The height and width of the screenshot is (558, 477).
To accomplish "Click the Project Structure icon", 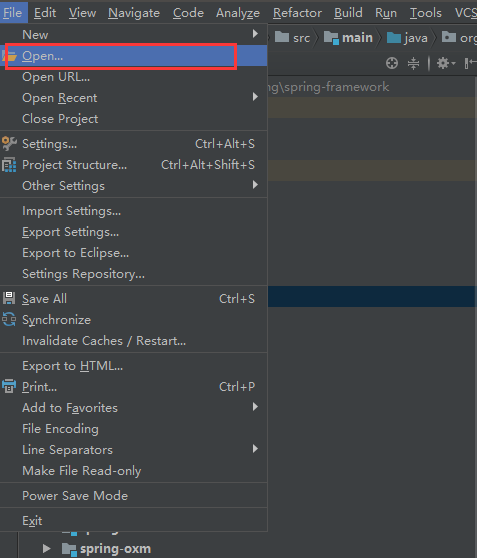I will pyautogui.click(x=9, y=165).
